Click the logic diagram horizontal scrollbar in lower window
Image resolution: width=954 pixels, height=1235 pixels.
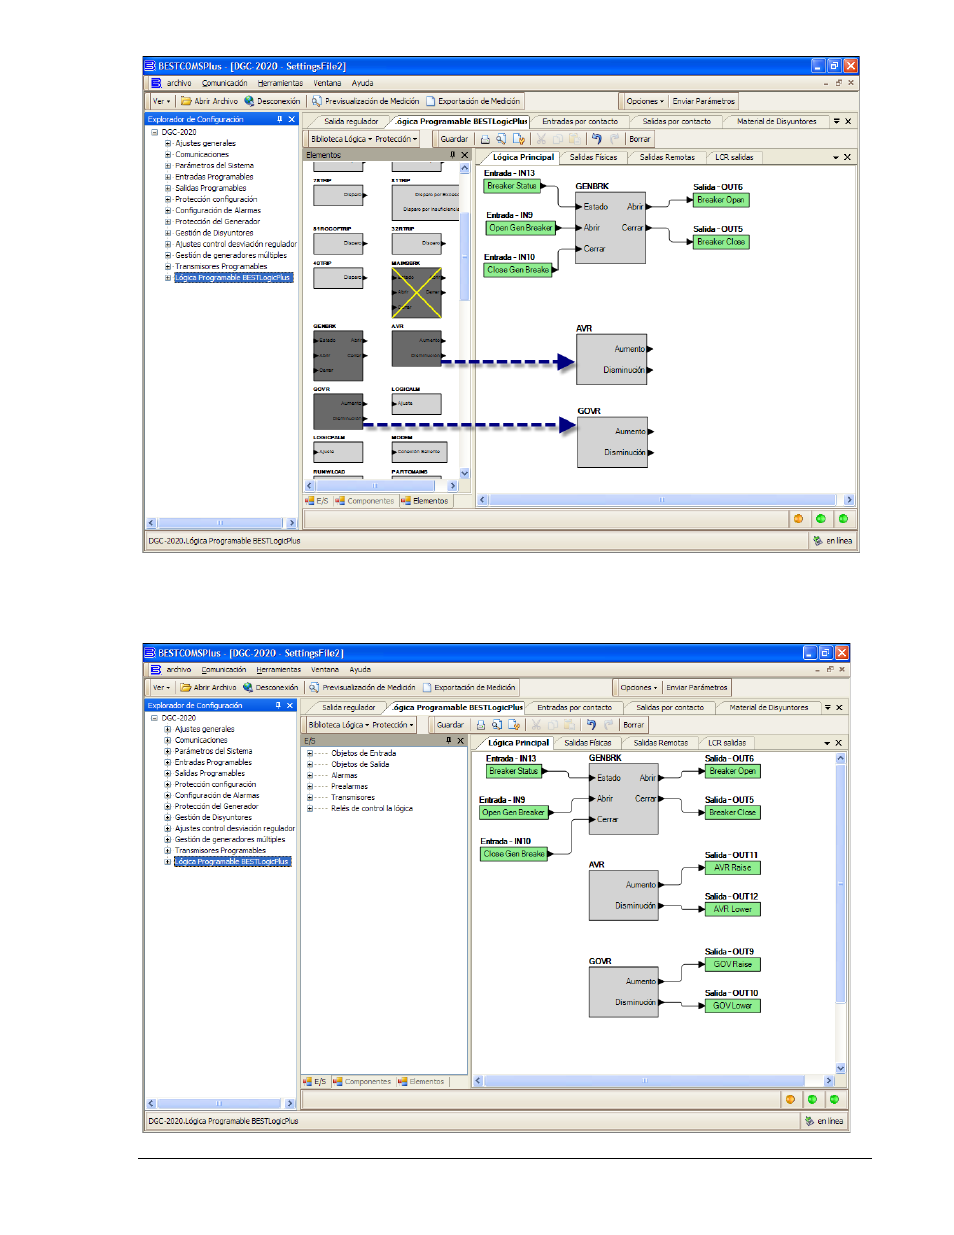pyautogui.click(x=653, y=1081)
